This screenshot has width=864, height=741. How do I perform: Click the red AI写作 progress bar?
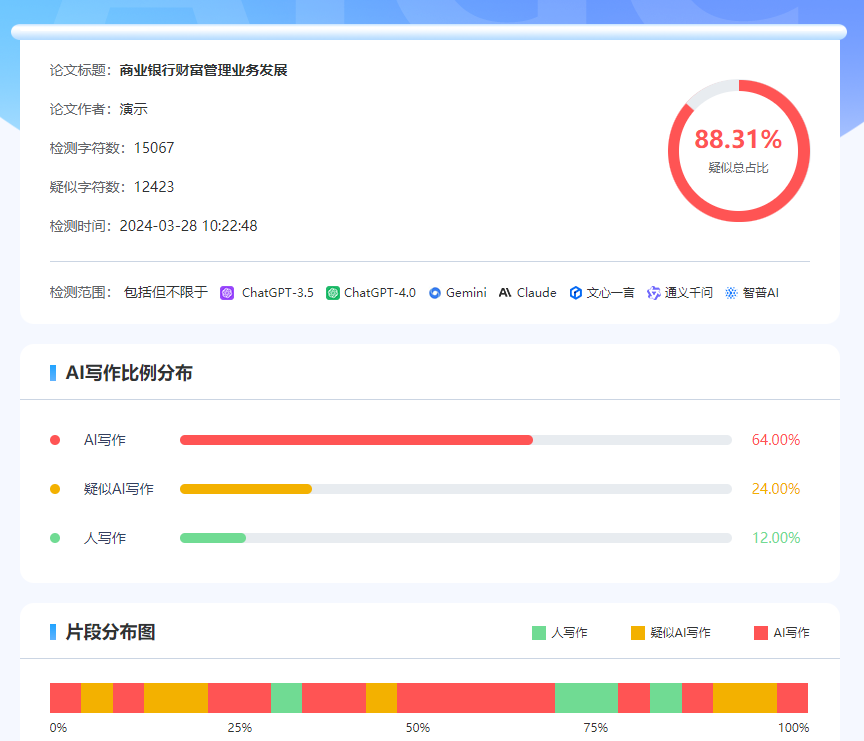(356, 440)
